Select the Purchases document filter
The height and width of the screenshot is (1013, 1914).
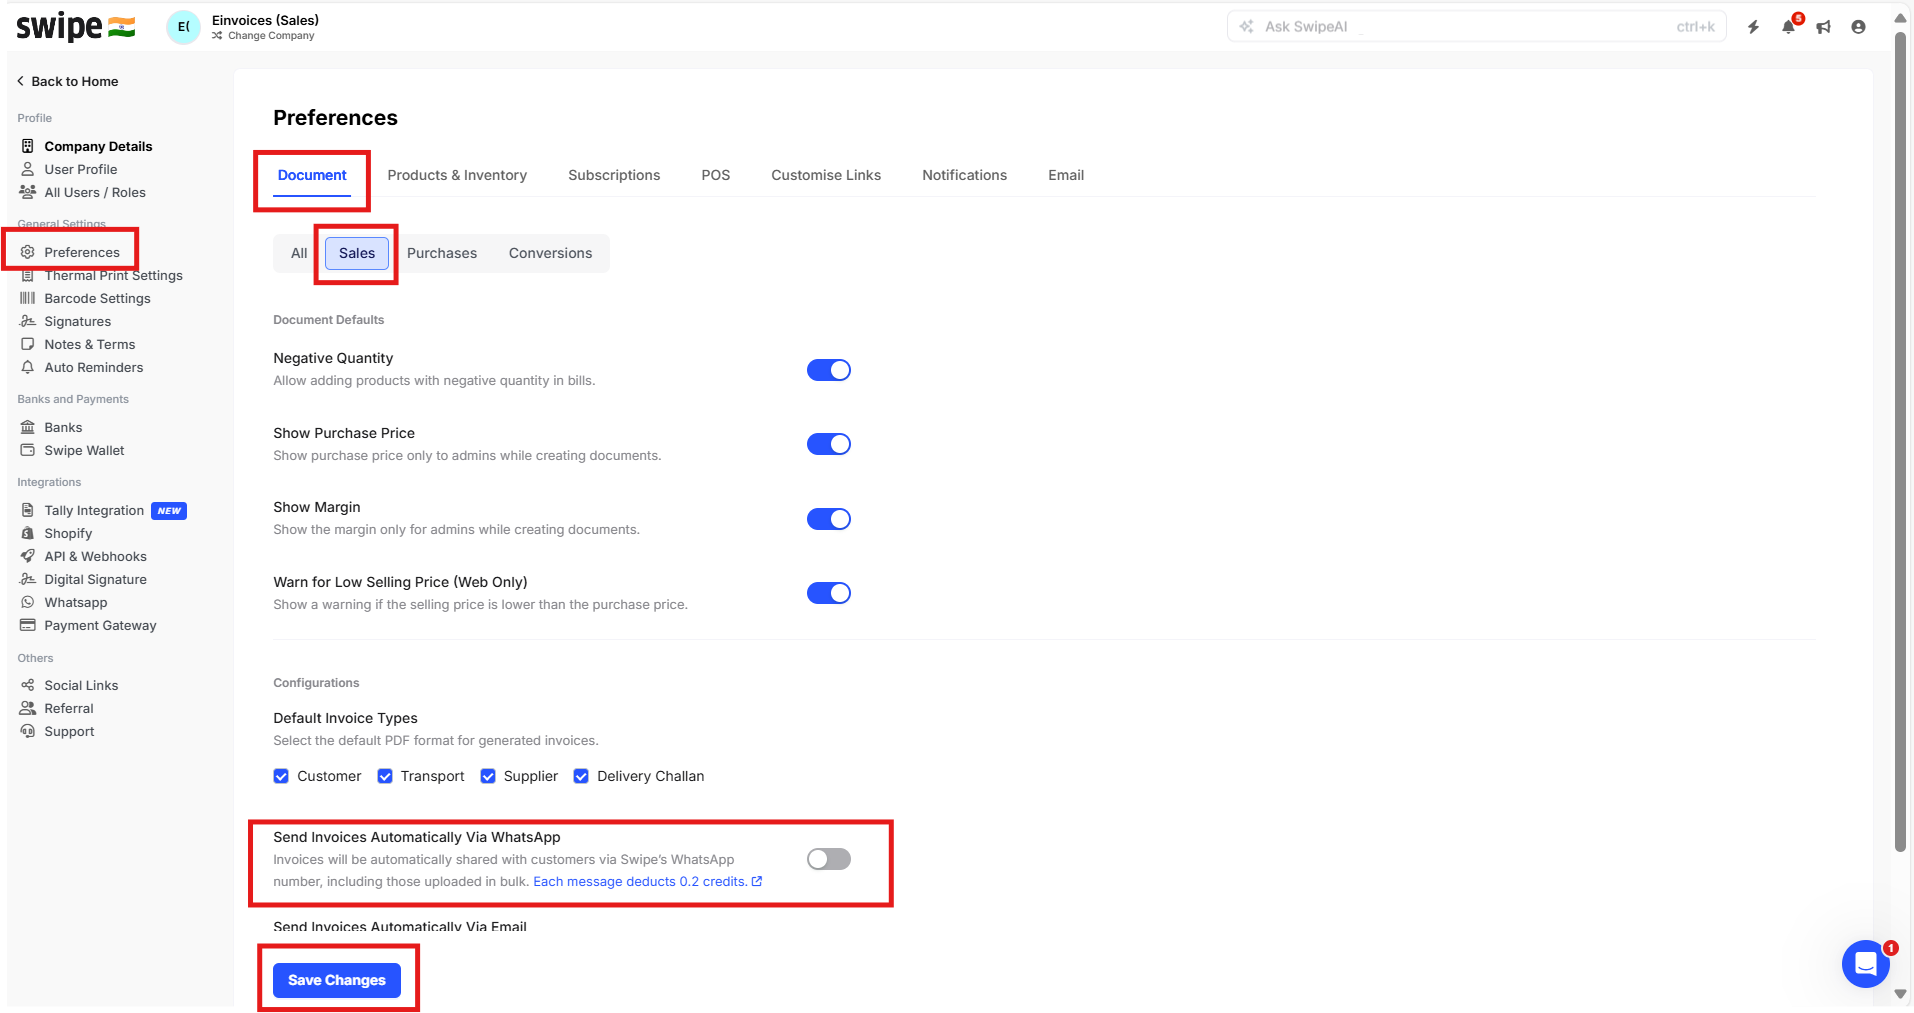(442, 253)
